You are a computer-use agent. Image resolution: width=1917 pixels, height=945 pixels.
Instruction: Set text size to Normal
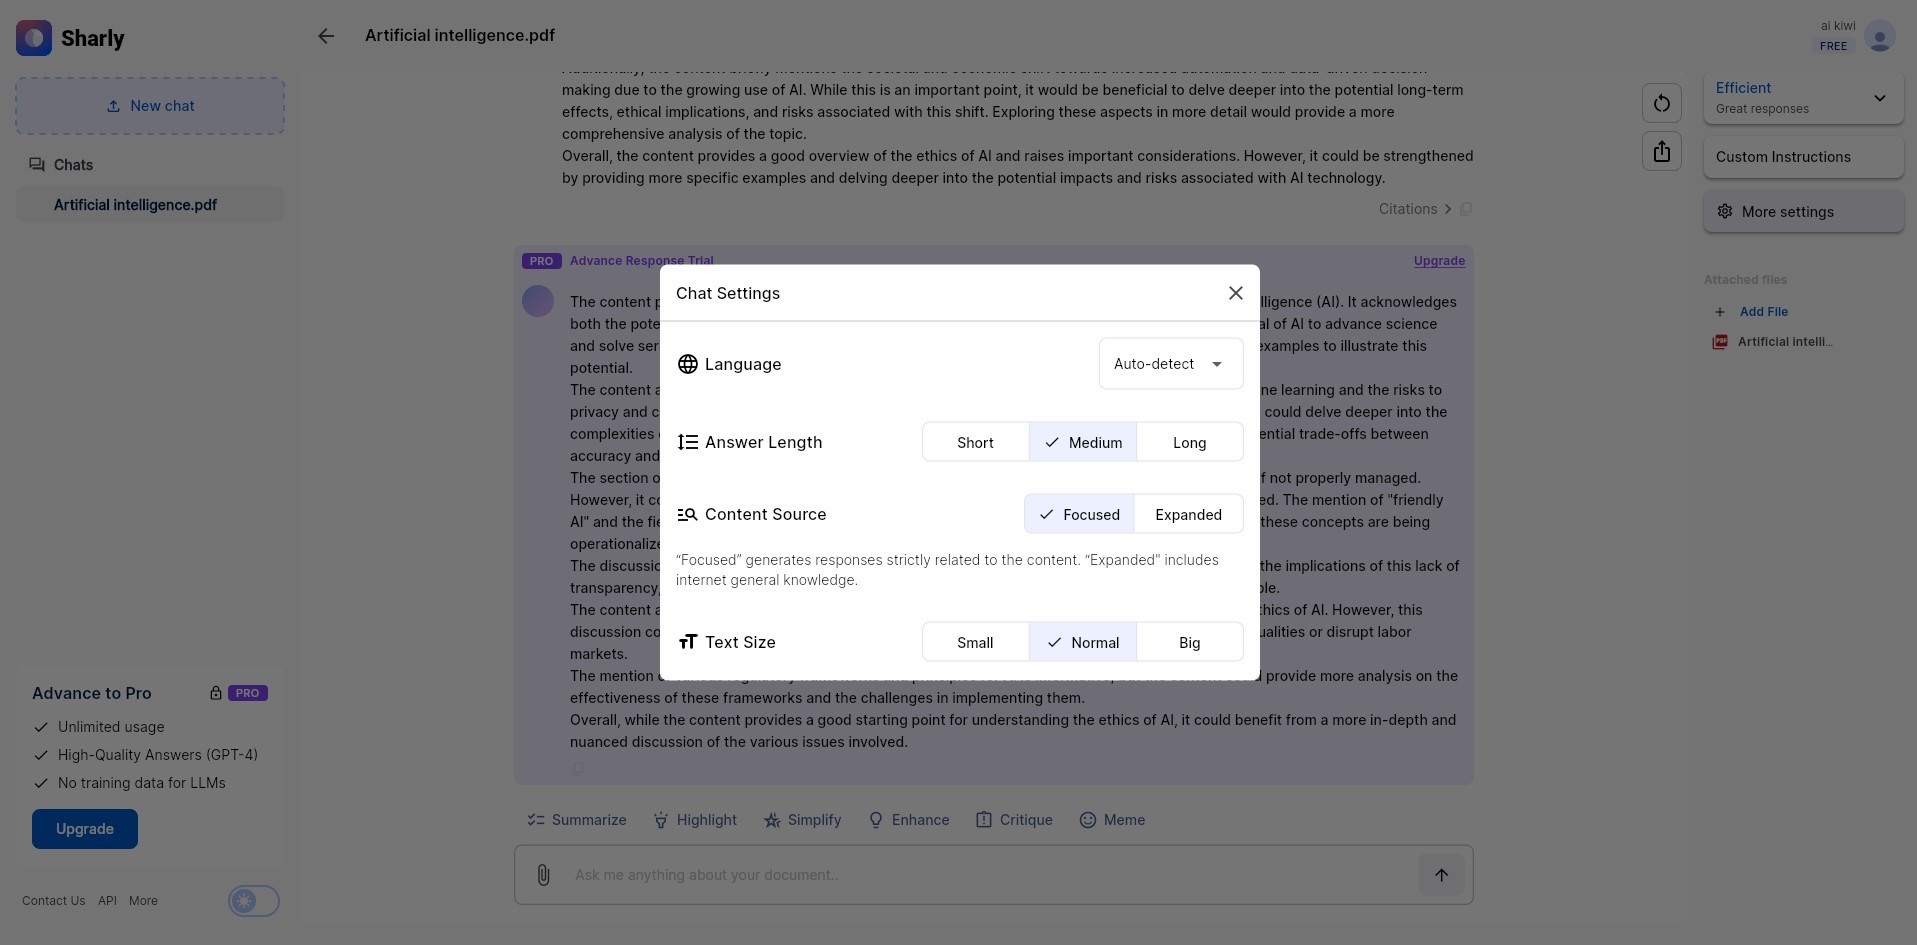(1083, 642)
